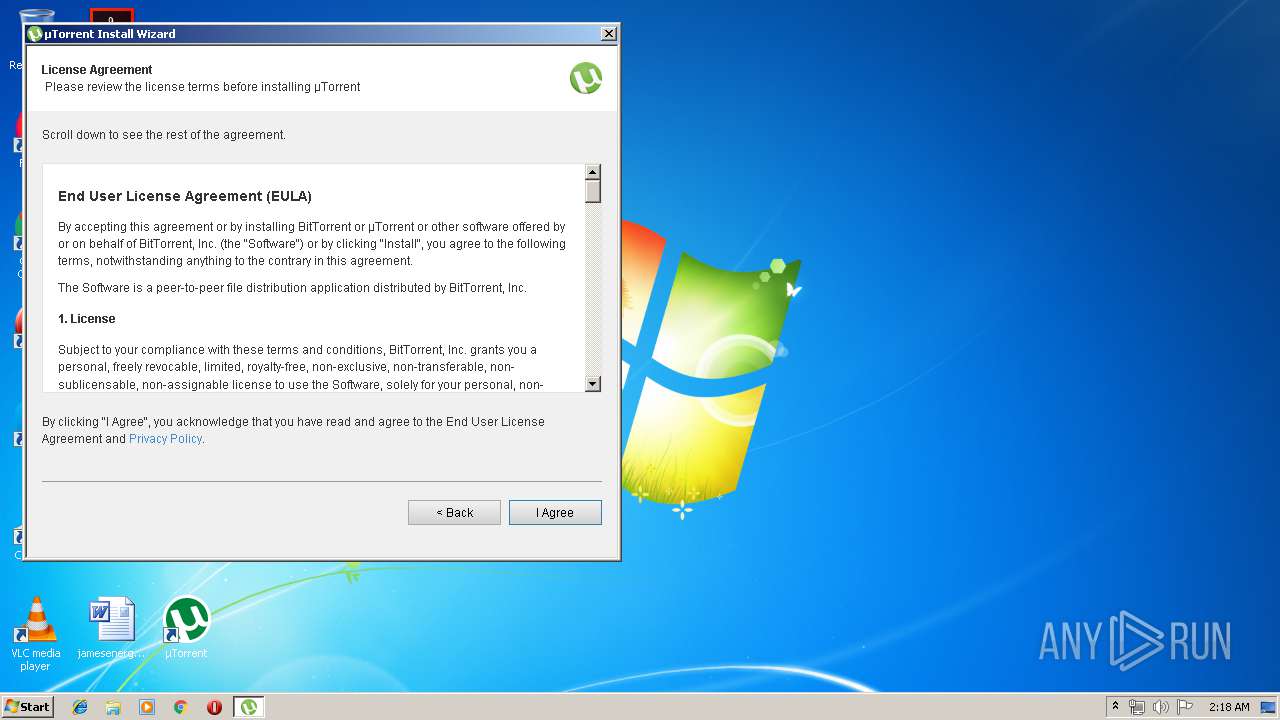This screenshot has width=1280, height=720.
Task: Click 'Scroll down to see the rest' text
Action: click(164, 135)
